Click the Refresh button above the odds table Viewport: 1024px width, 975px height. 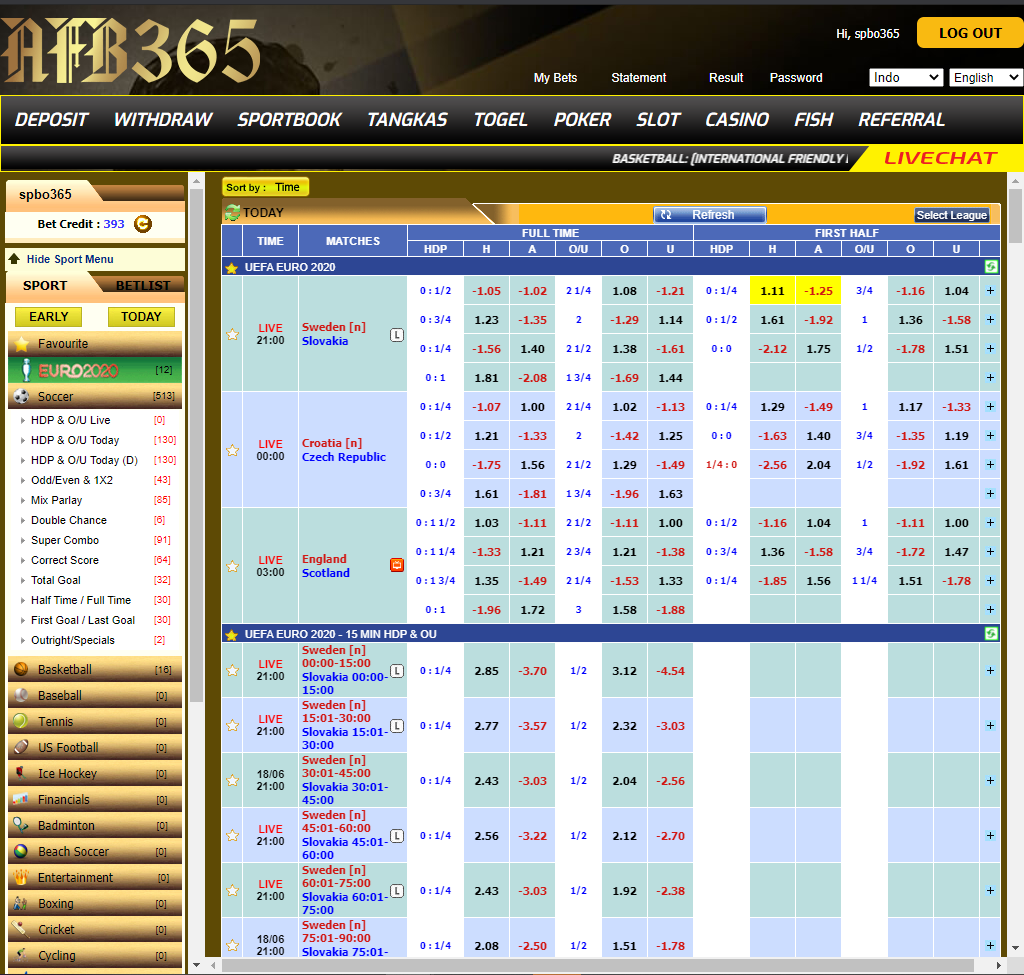[x=709, y=214]
